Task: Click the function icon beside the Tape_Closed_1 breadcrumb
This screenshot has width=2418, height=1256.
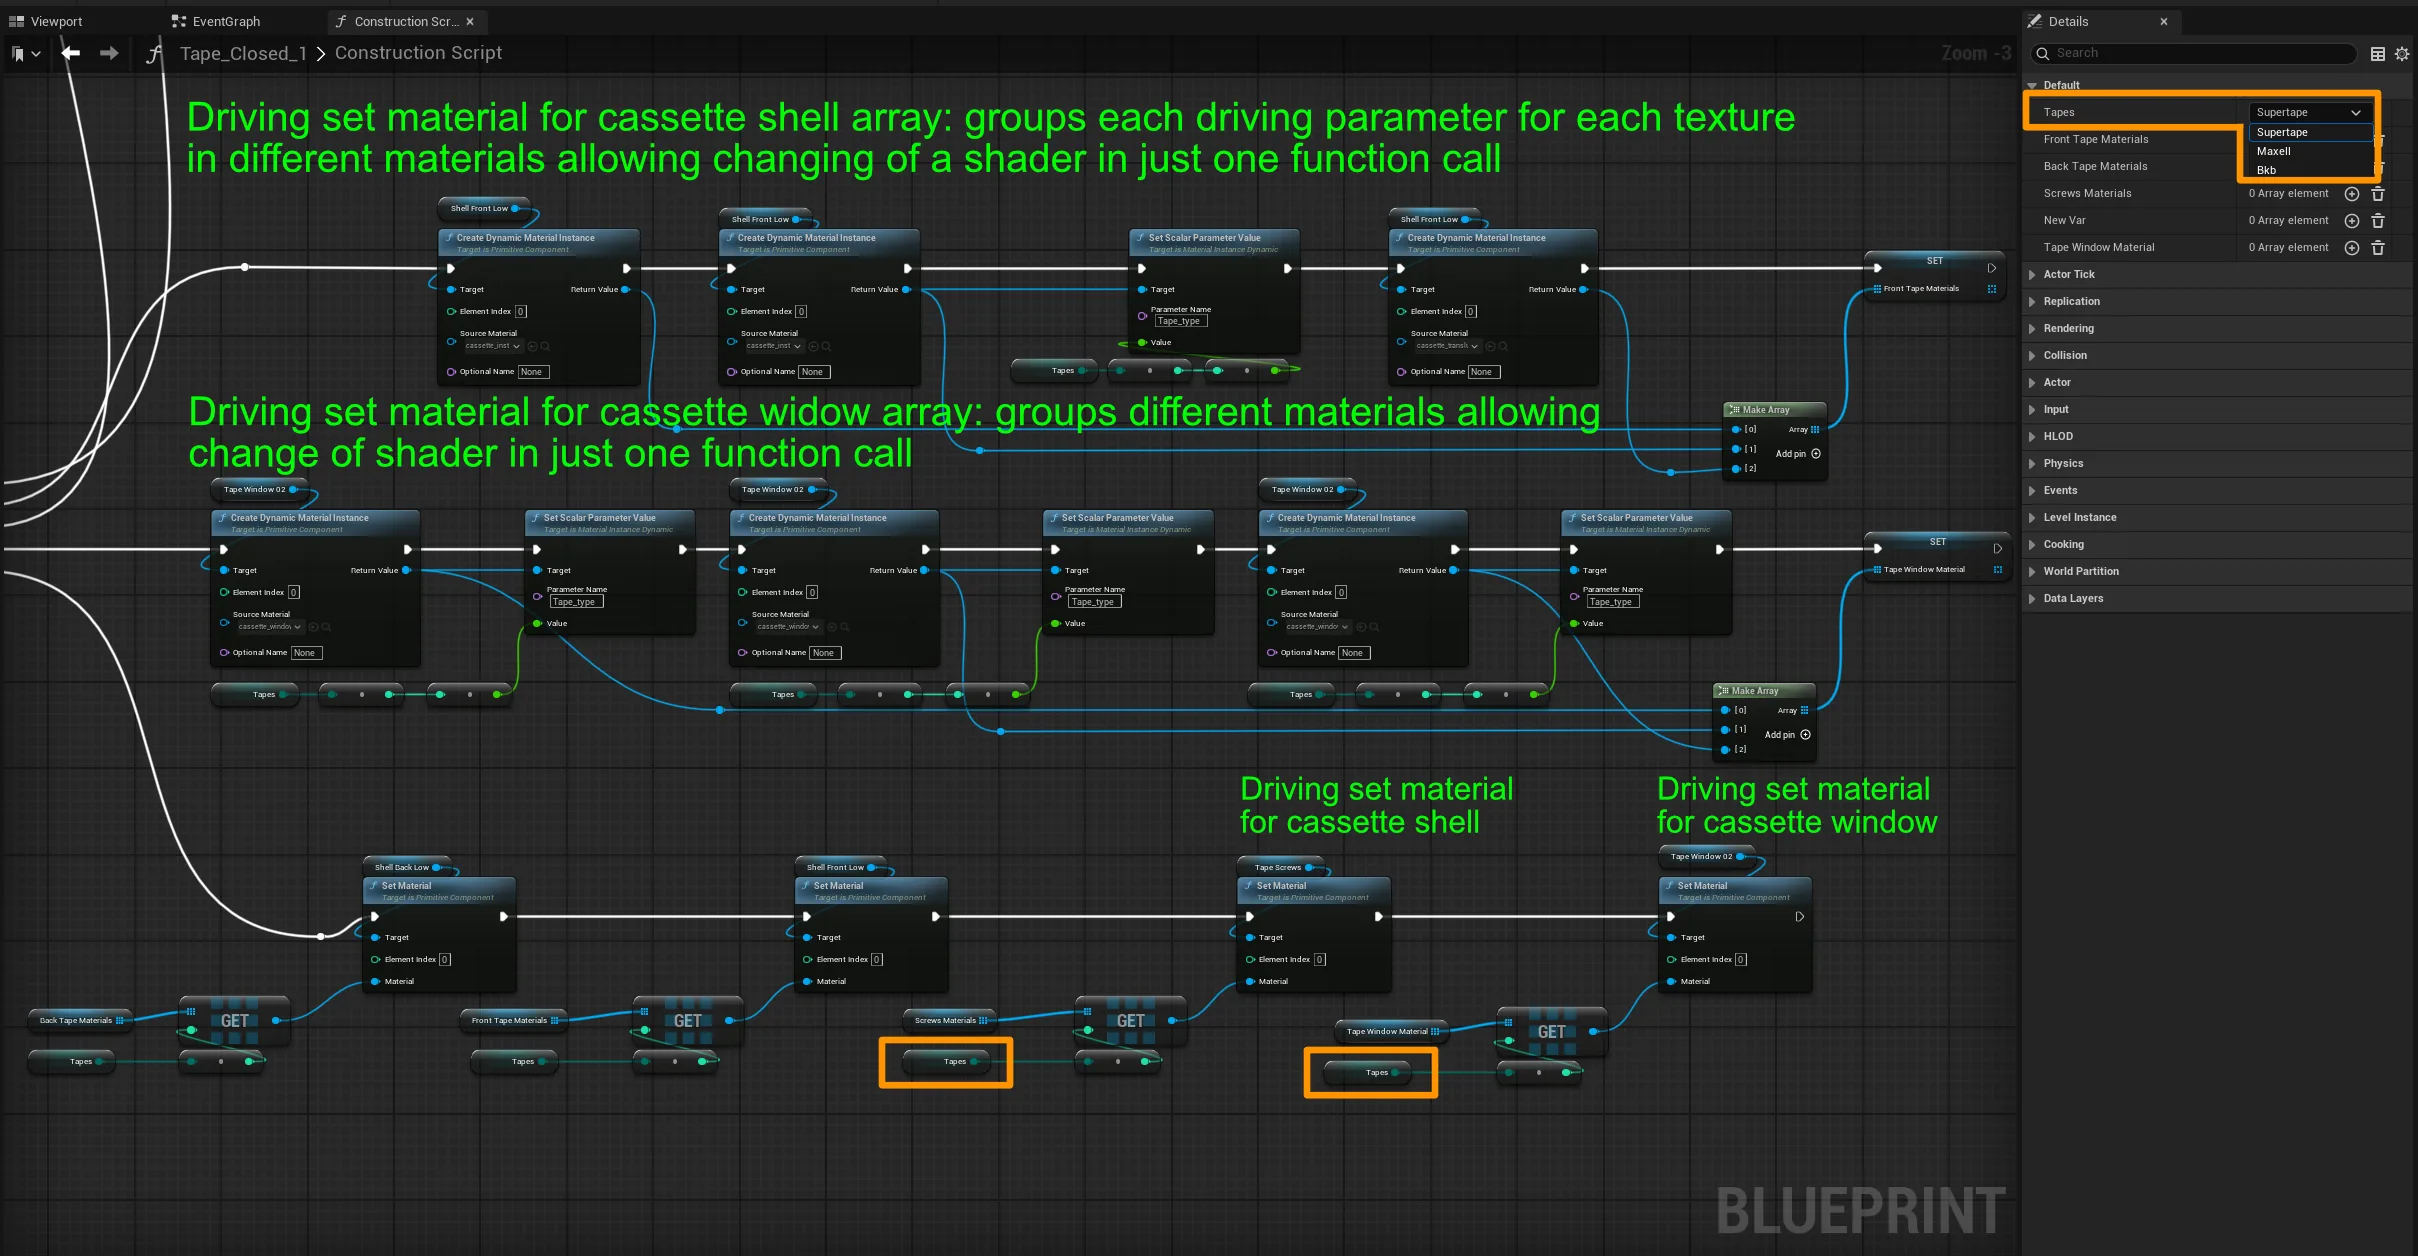Action: click(154, 54)
